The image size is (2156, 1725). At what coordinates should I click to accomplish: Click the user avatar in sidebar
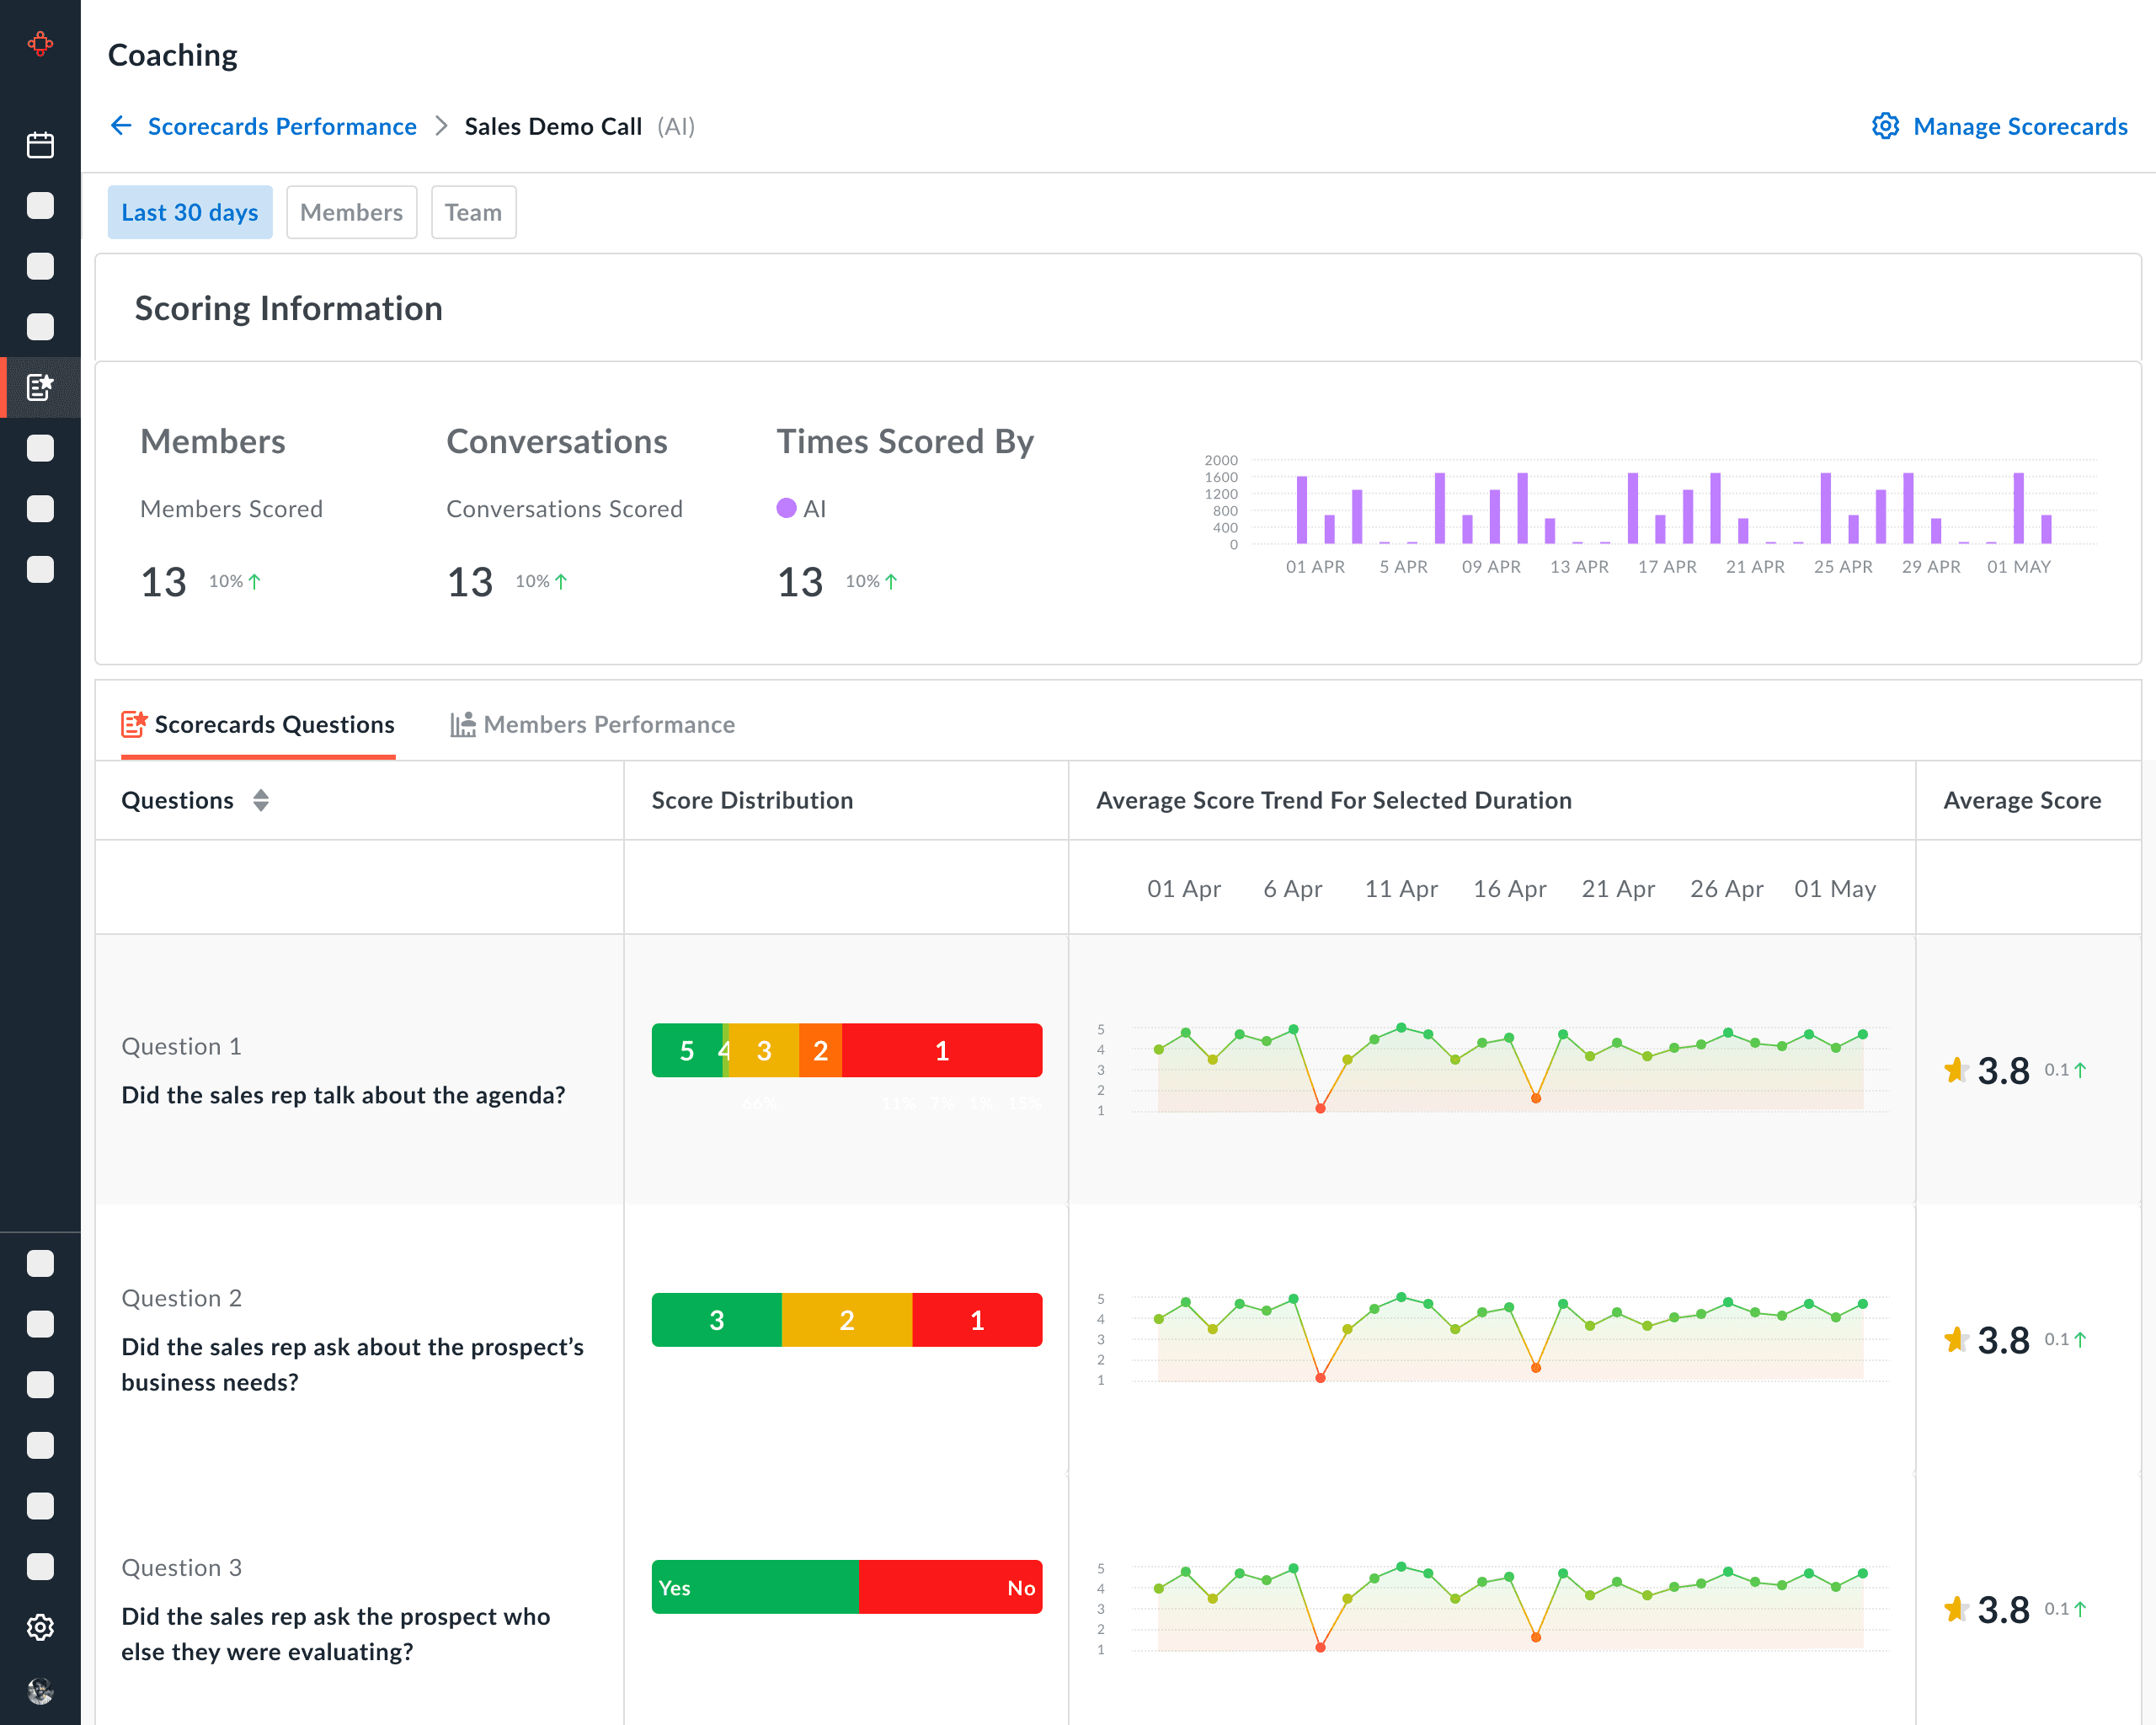click(x=40, y=1690)
